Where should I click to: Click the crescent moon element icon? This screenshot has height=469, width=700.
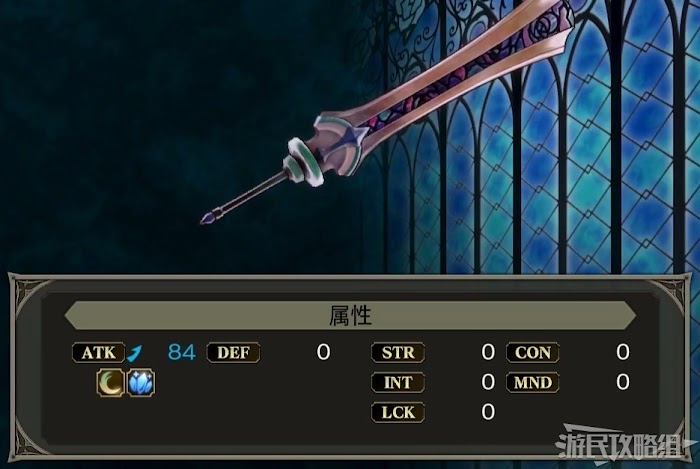[x=110, y=382]
